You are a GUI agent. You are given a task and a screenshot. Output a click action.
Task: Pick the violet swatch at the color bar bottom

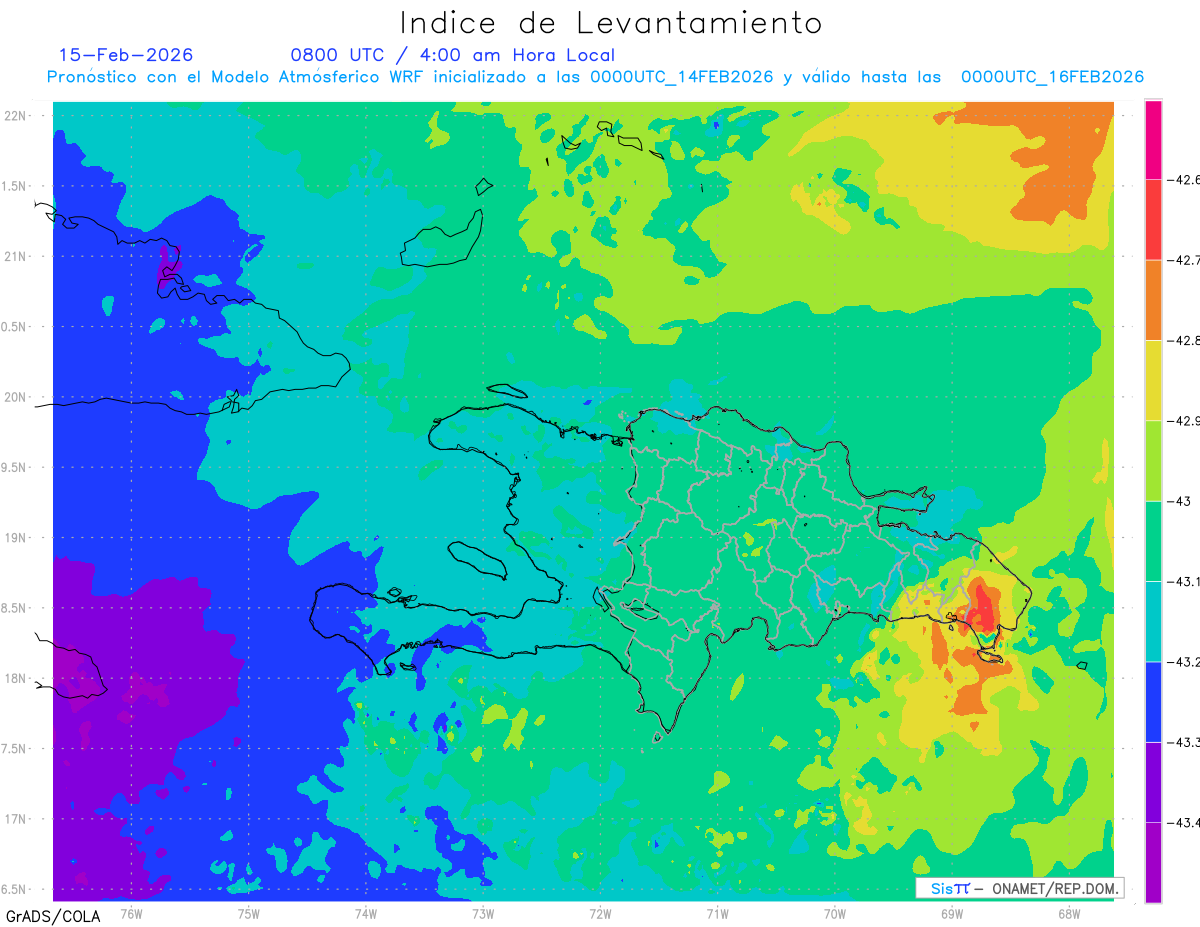pyautogui.click(x=1153, y=862)
